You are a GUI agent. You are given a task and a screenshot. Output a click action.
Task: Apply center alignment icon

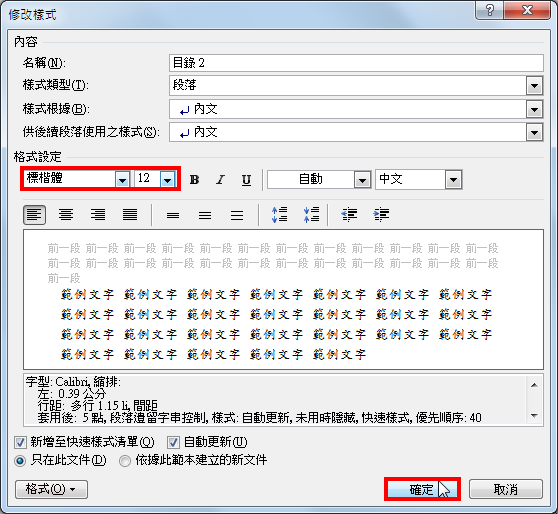pyautogui.click(x=66, y=215)
